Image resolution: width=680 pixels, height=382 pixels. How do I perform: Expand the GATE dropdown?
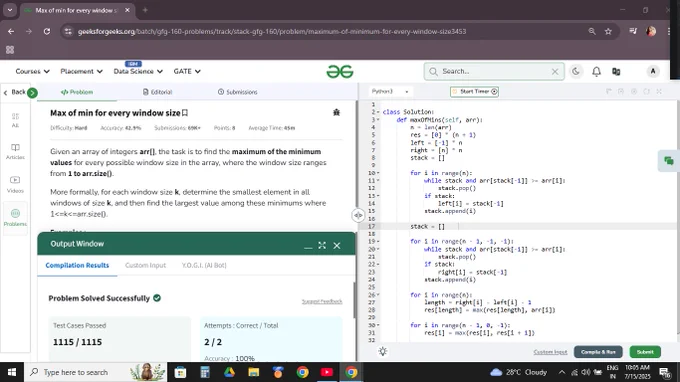[187, 72]
